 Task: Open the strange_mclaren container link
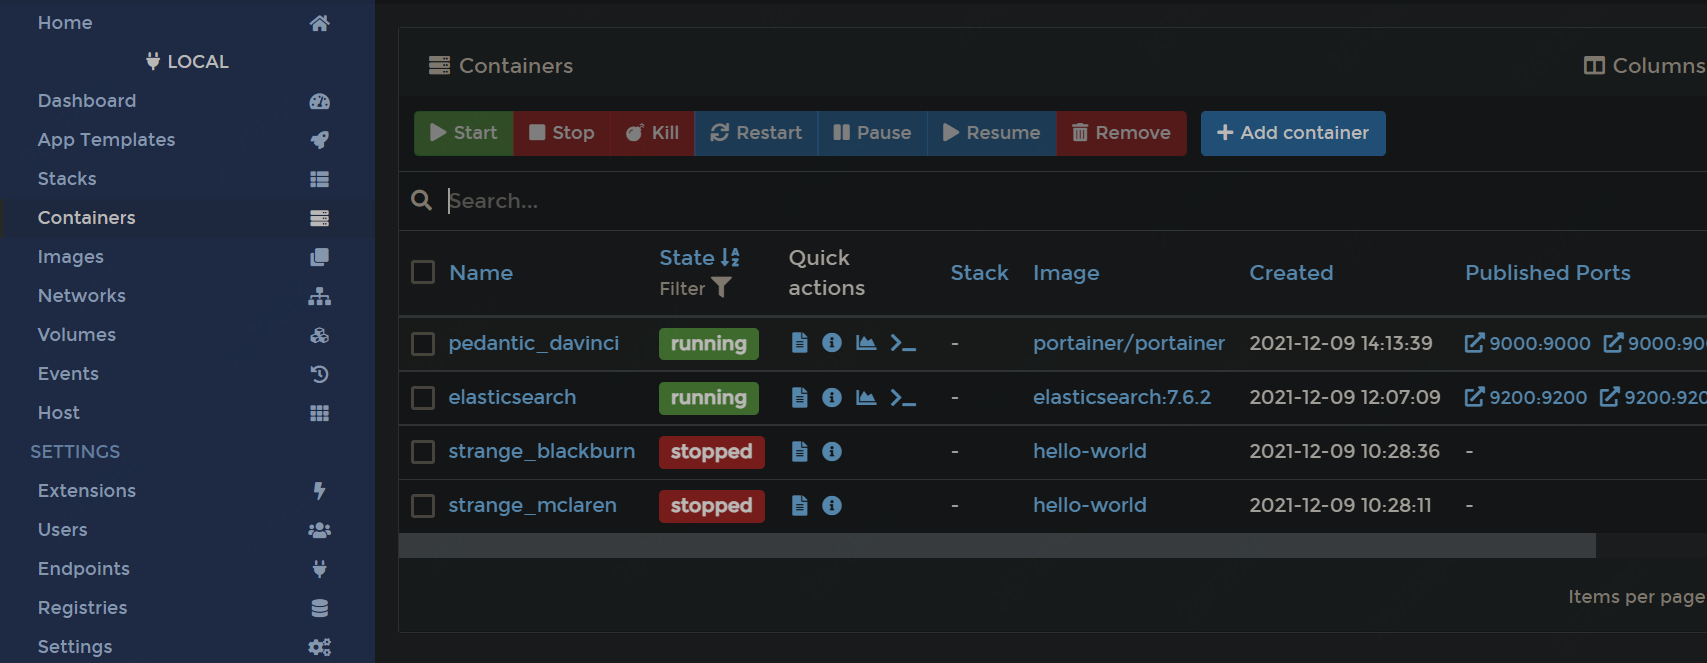532,505
